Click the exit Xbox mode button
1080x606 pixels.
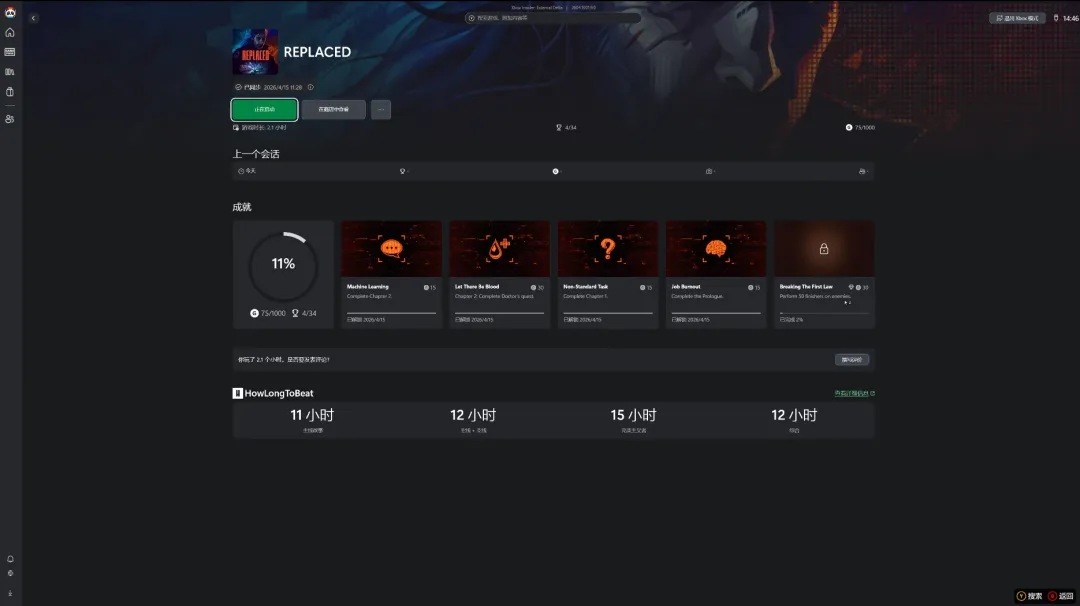click(x=1017, y=18)
